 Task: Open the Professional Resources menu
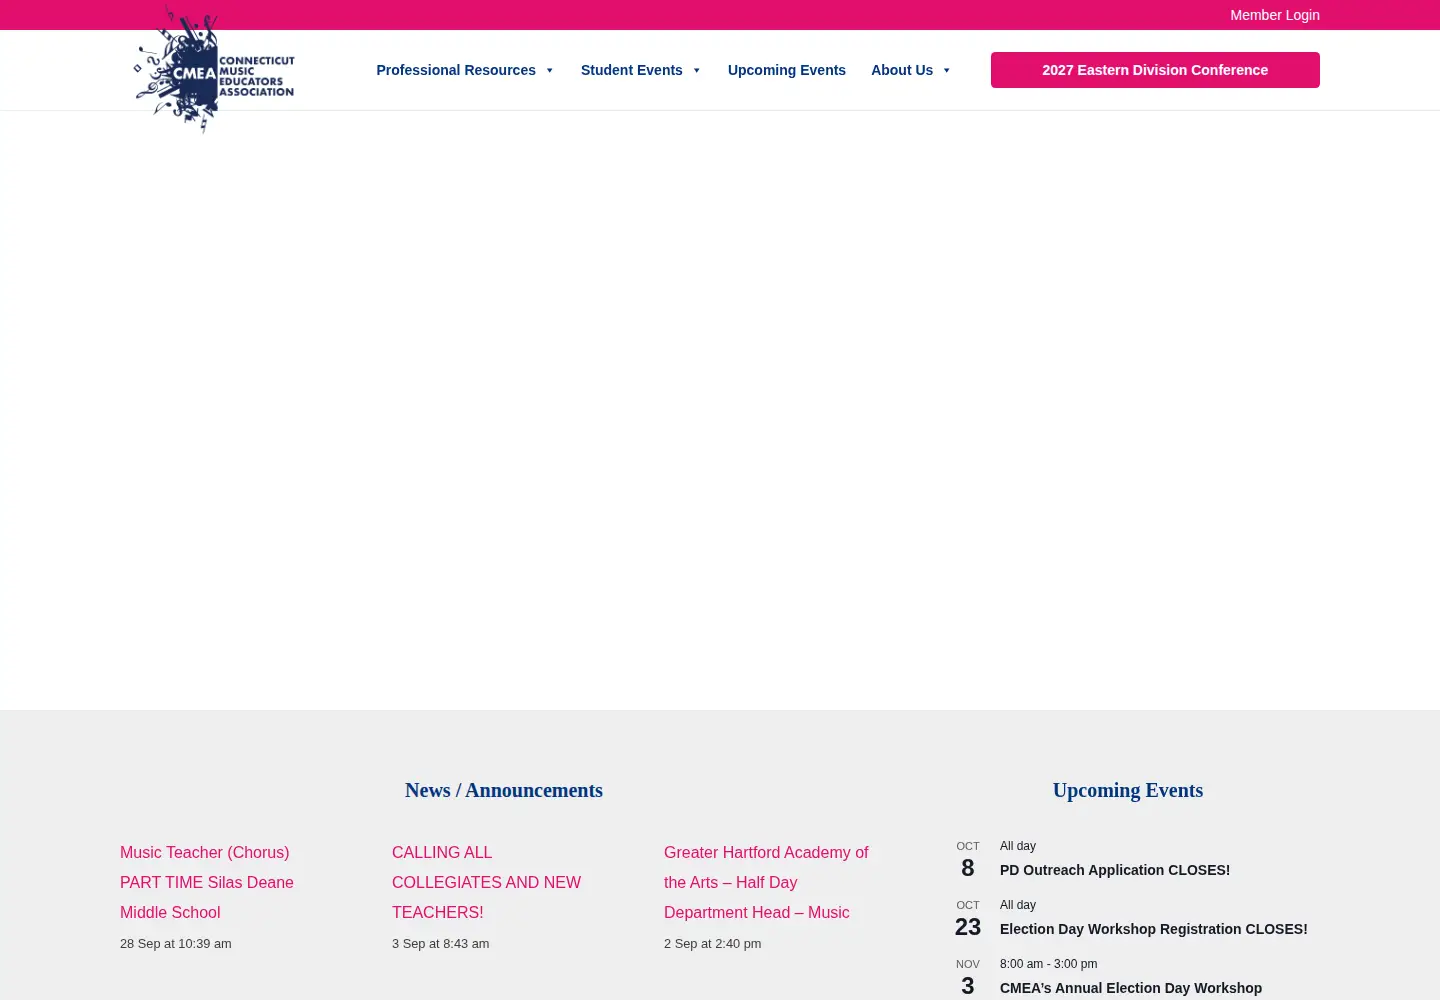tap(456, 70)
